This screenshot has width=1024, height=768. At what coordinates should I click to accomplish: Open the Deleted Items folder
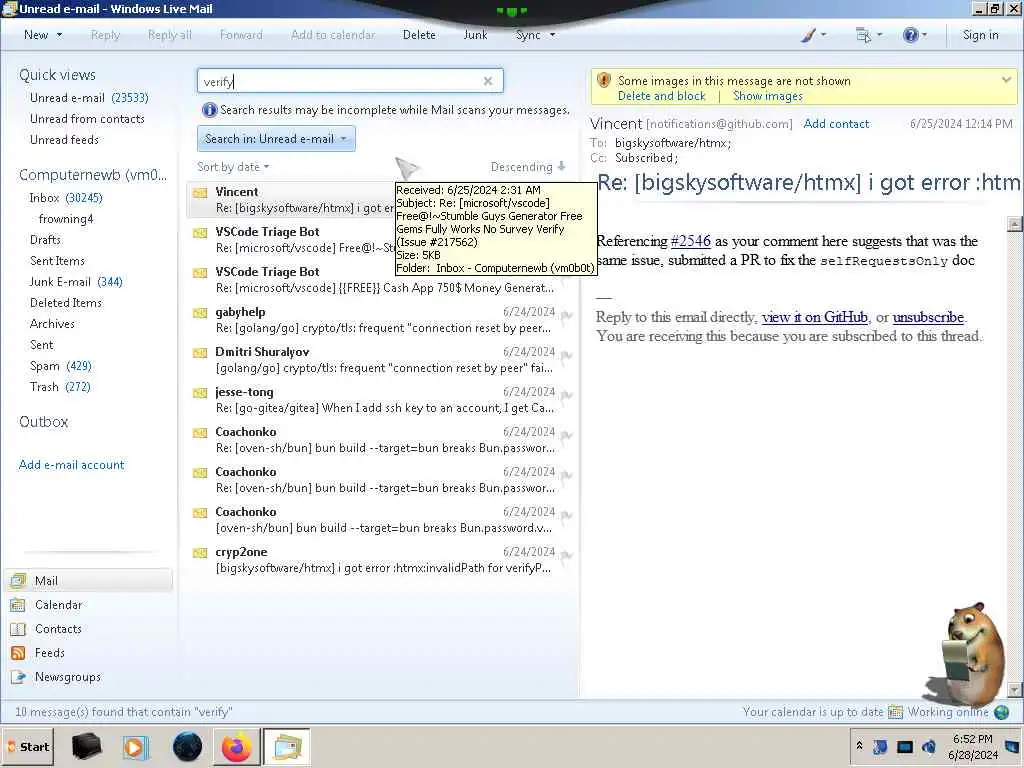point(65,303)
